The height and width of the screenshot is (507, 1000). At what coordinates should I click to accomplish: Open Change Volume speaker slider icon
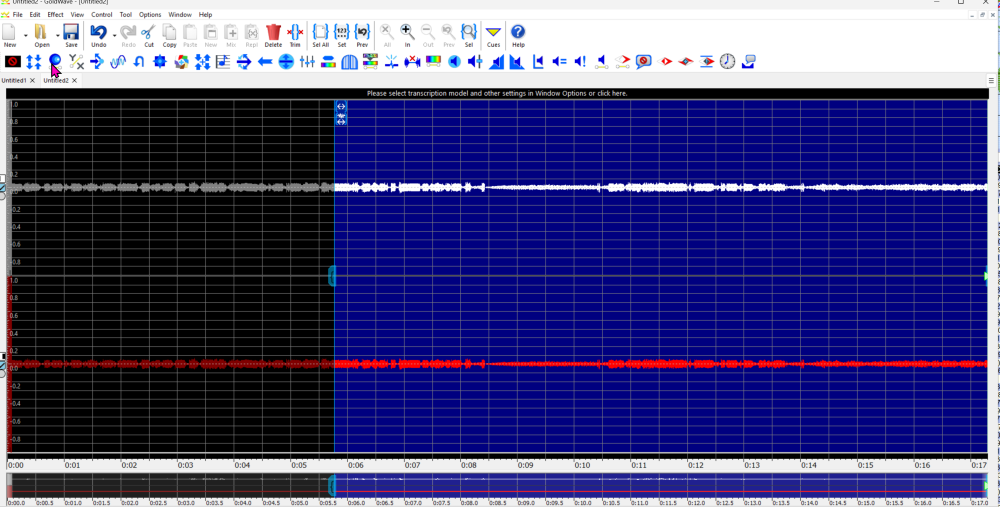[475, 62]
